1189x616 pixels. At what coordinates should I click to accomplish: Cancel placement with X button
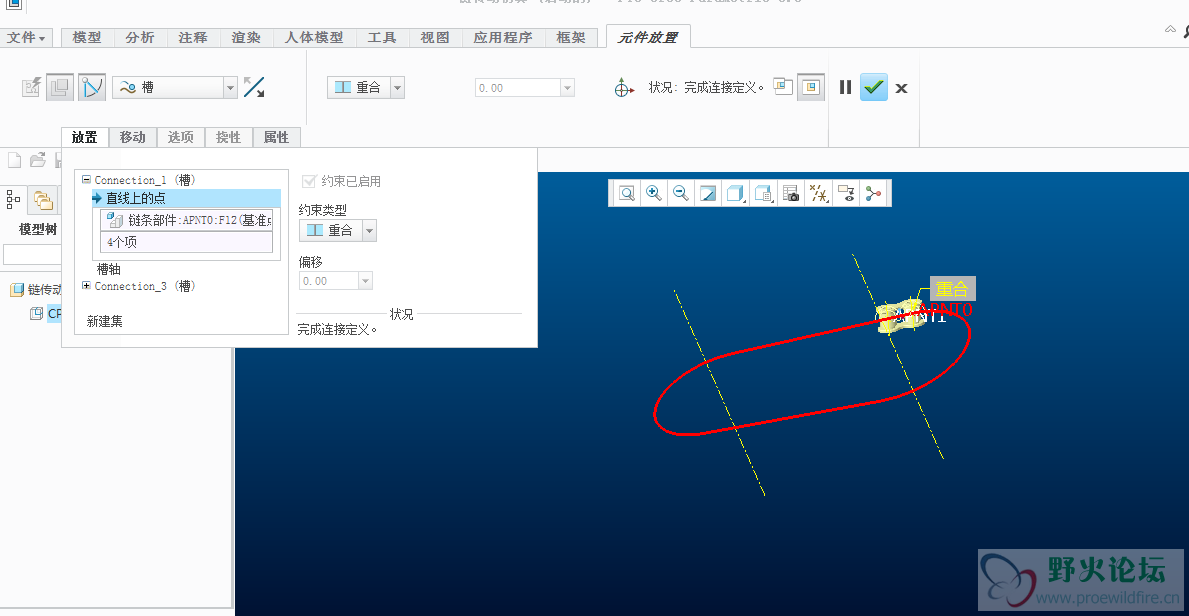(x=902, y=88)
